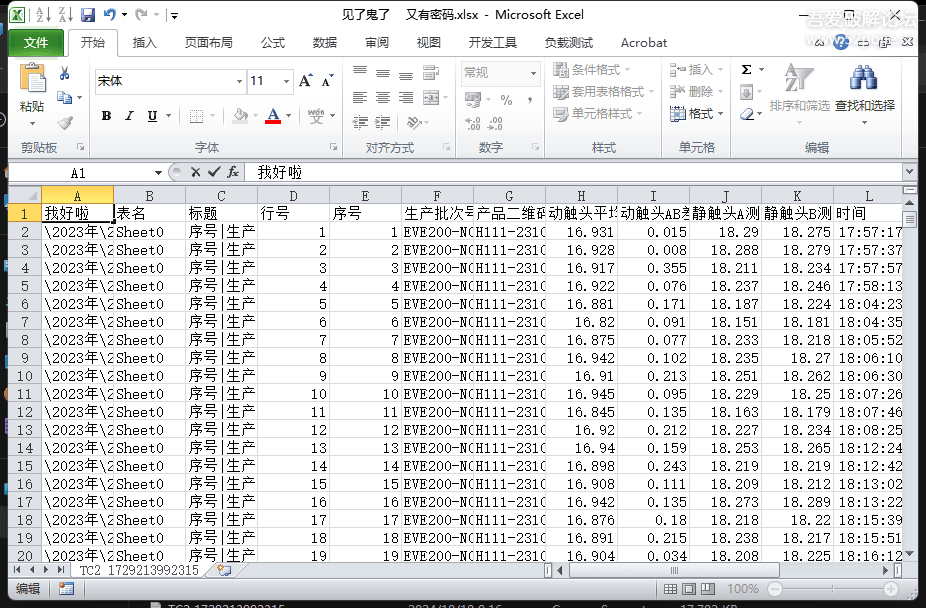Select sheet tab TC2_1729213992315

(139, 570)
